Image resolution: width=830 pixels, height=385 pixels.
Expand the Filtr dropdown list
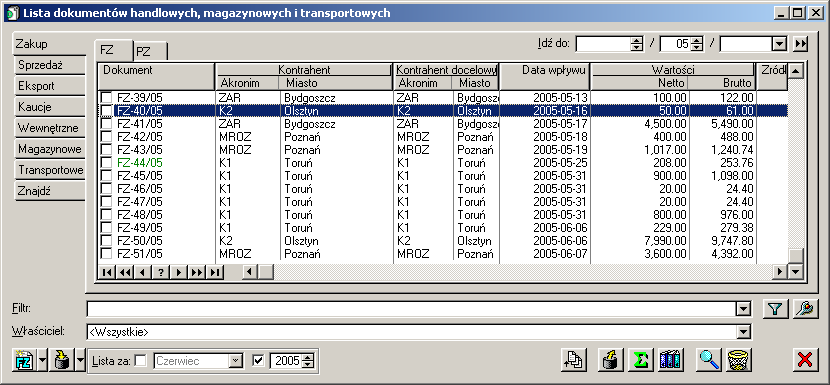744,308
